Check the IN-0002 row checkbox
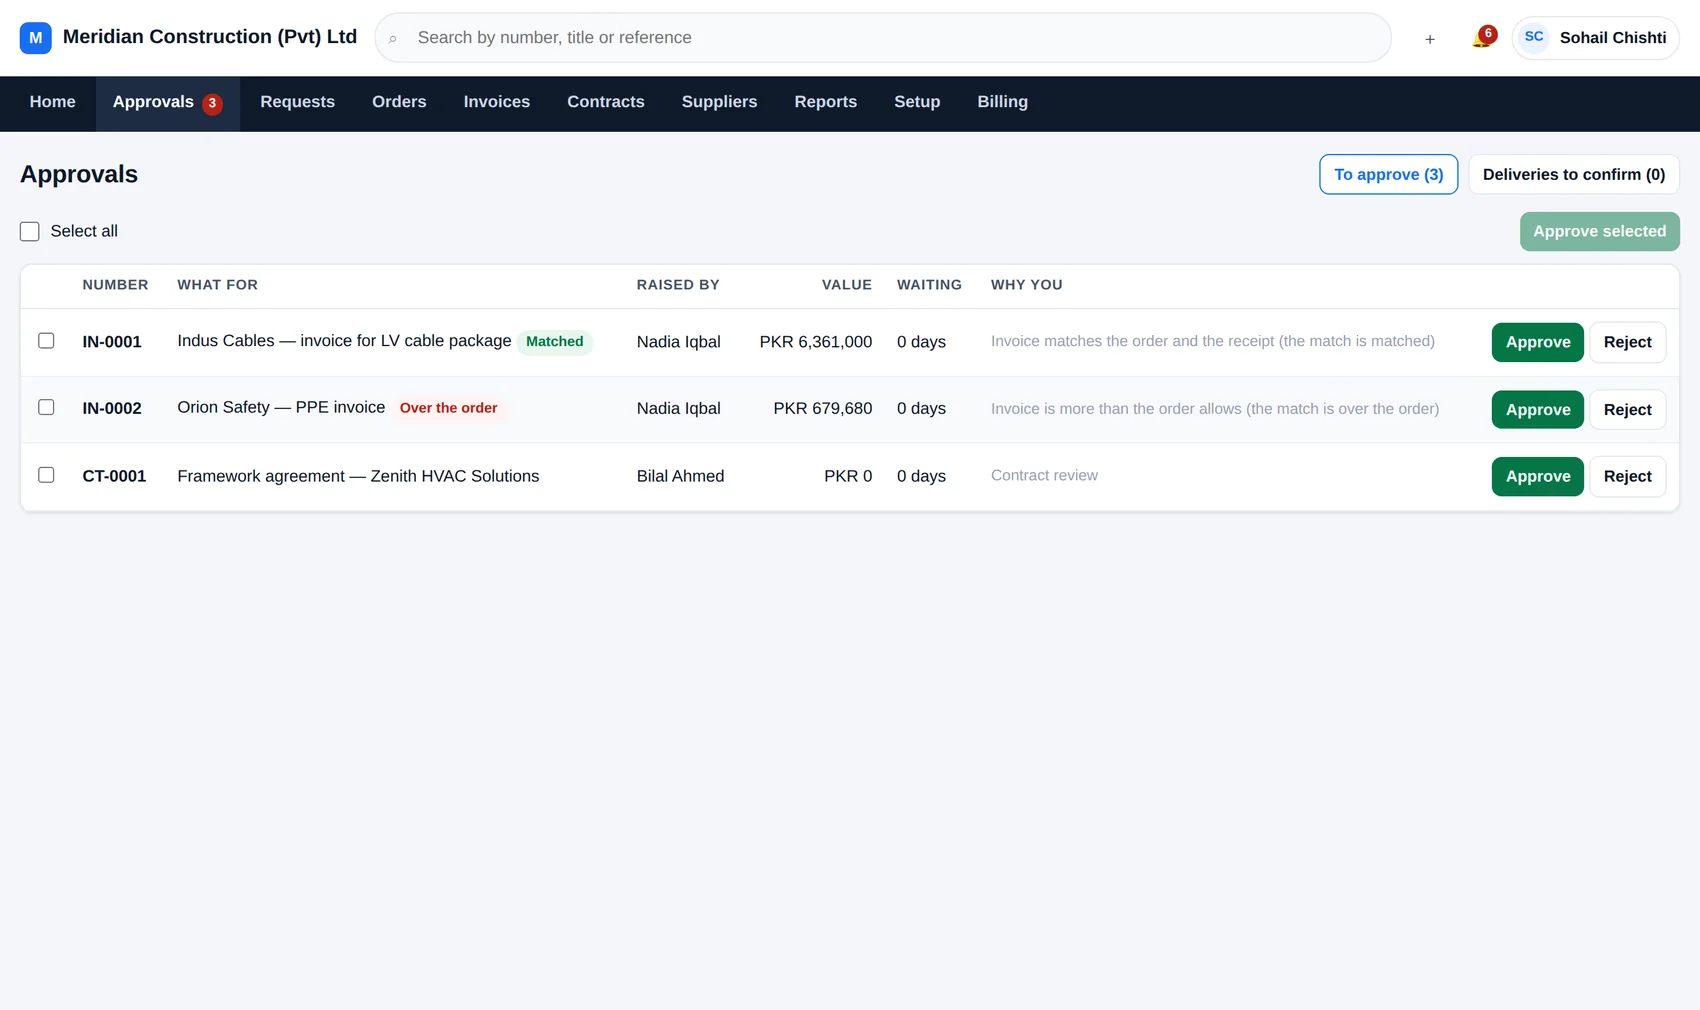1700x1010 pixels. point(46,407)
